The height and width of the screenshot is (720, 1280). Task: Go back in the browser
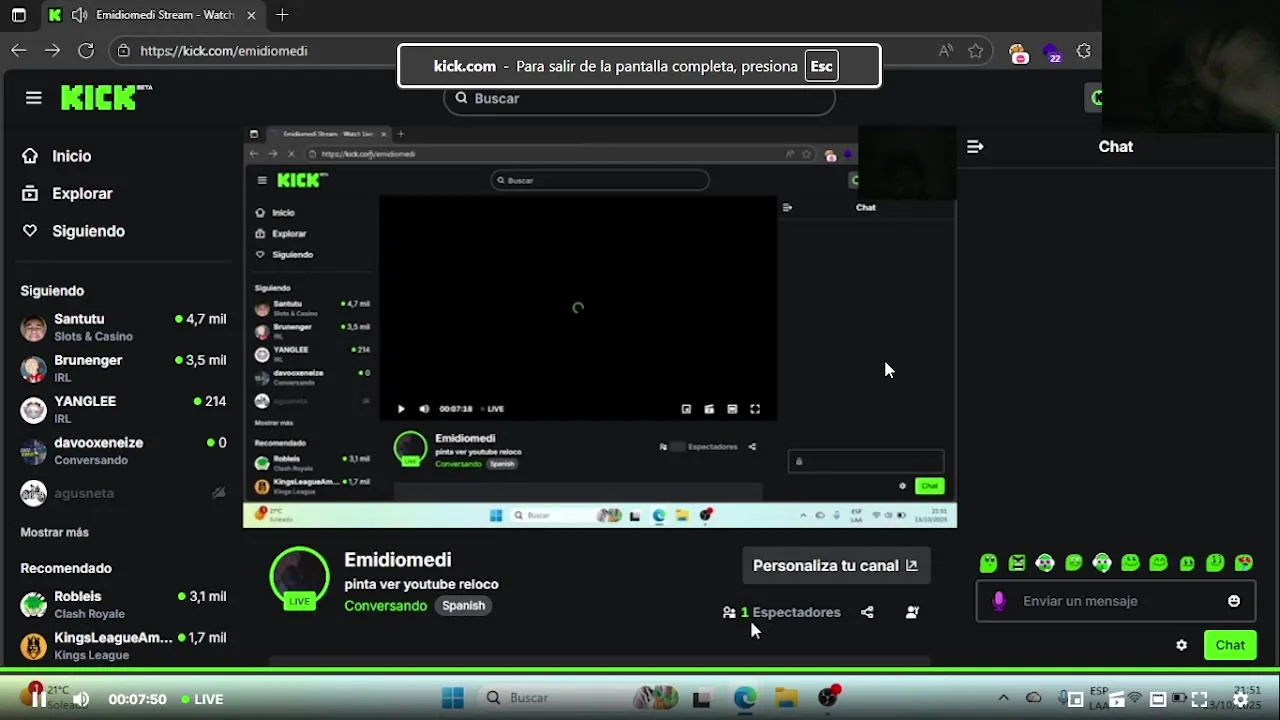(19, 50)
